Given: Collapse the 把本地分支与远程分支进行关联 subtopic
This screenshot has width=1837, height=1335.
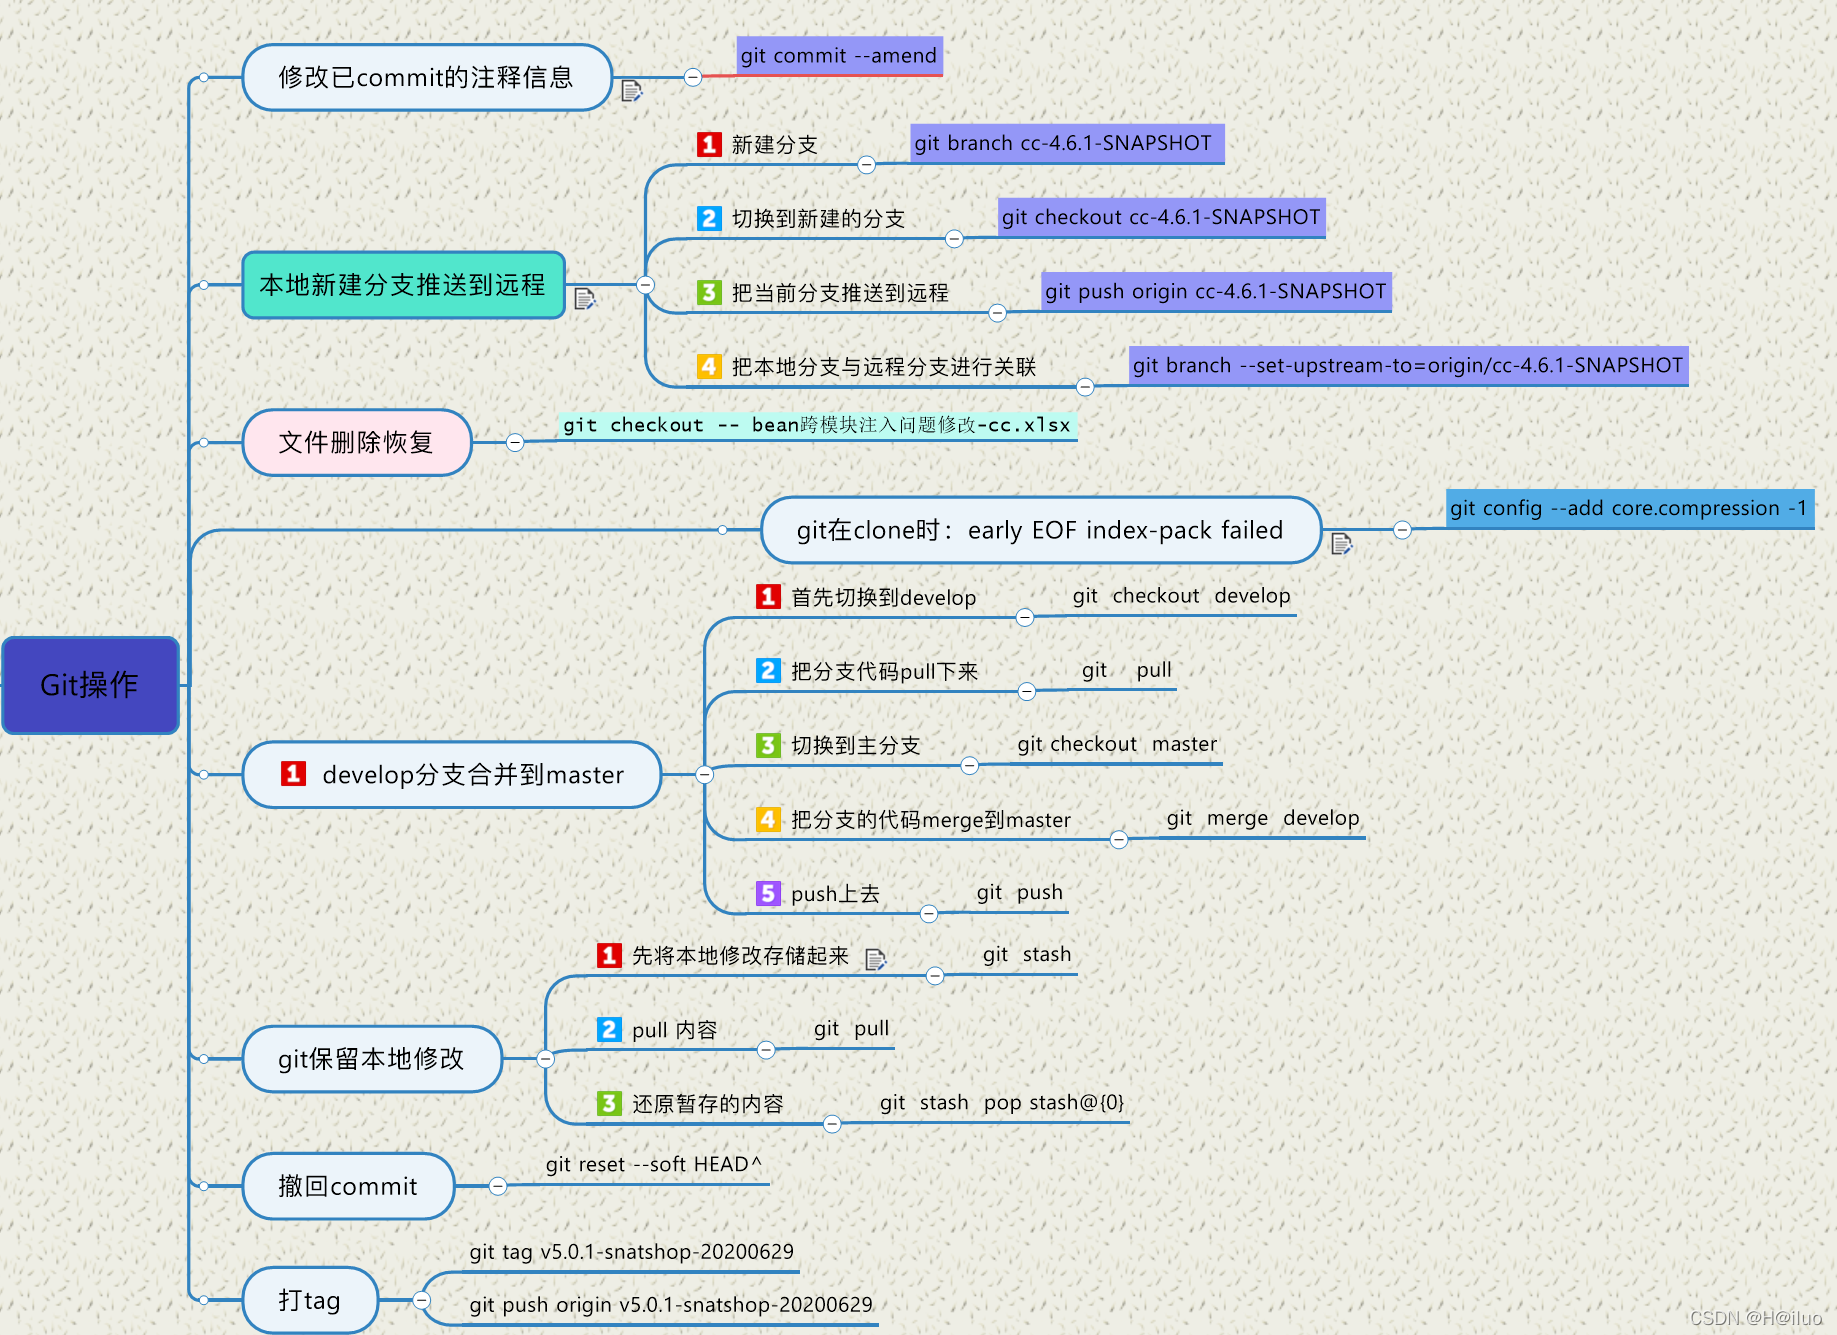Looking at the screenshot, I should coord(1085,387).
